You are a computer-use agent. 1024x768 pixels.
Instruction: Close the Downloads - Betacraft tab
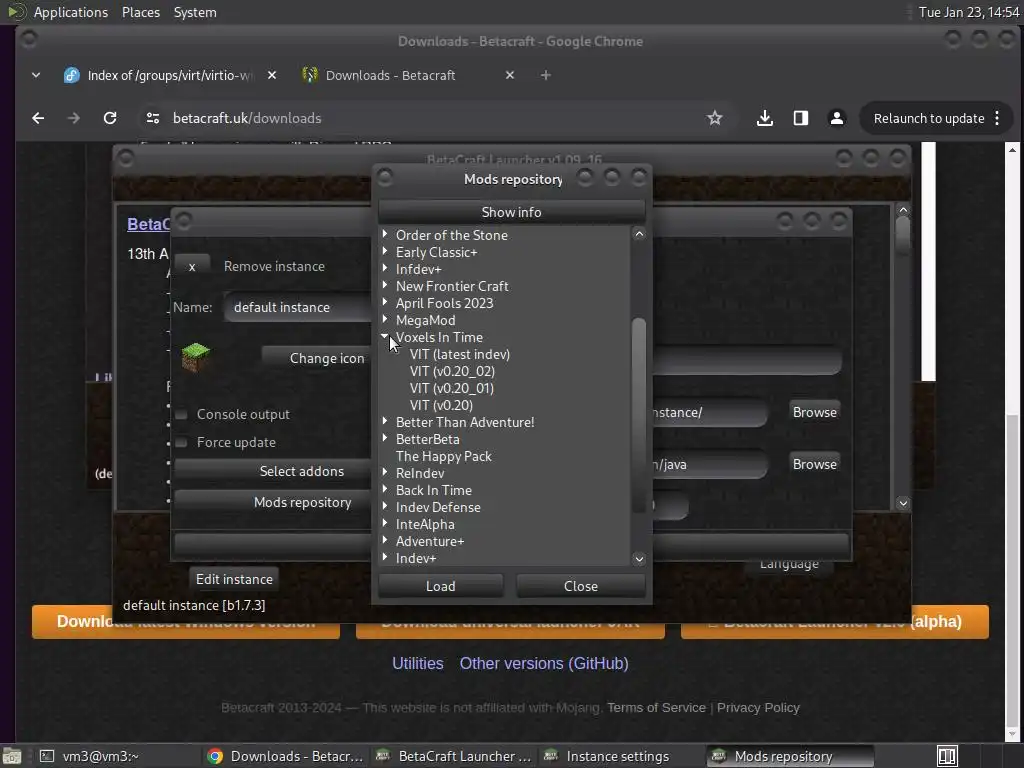pyautogui.click(x=510, y=75)
